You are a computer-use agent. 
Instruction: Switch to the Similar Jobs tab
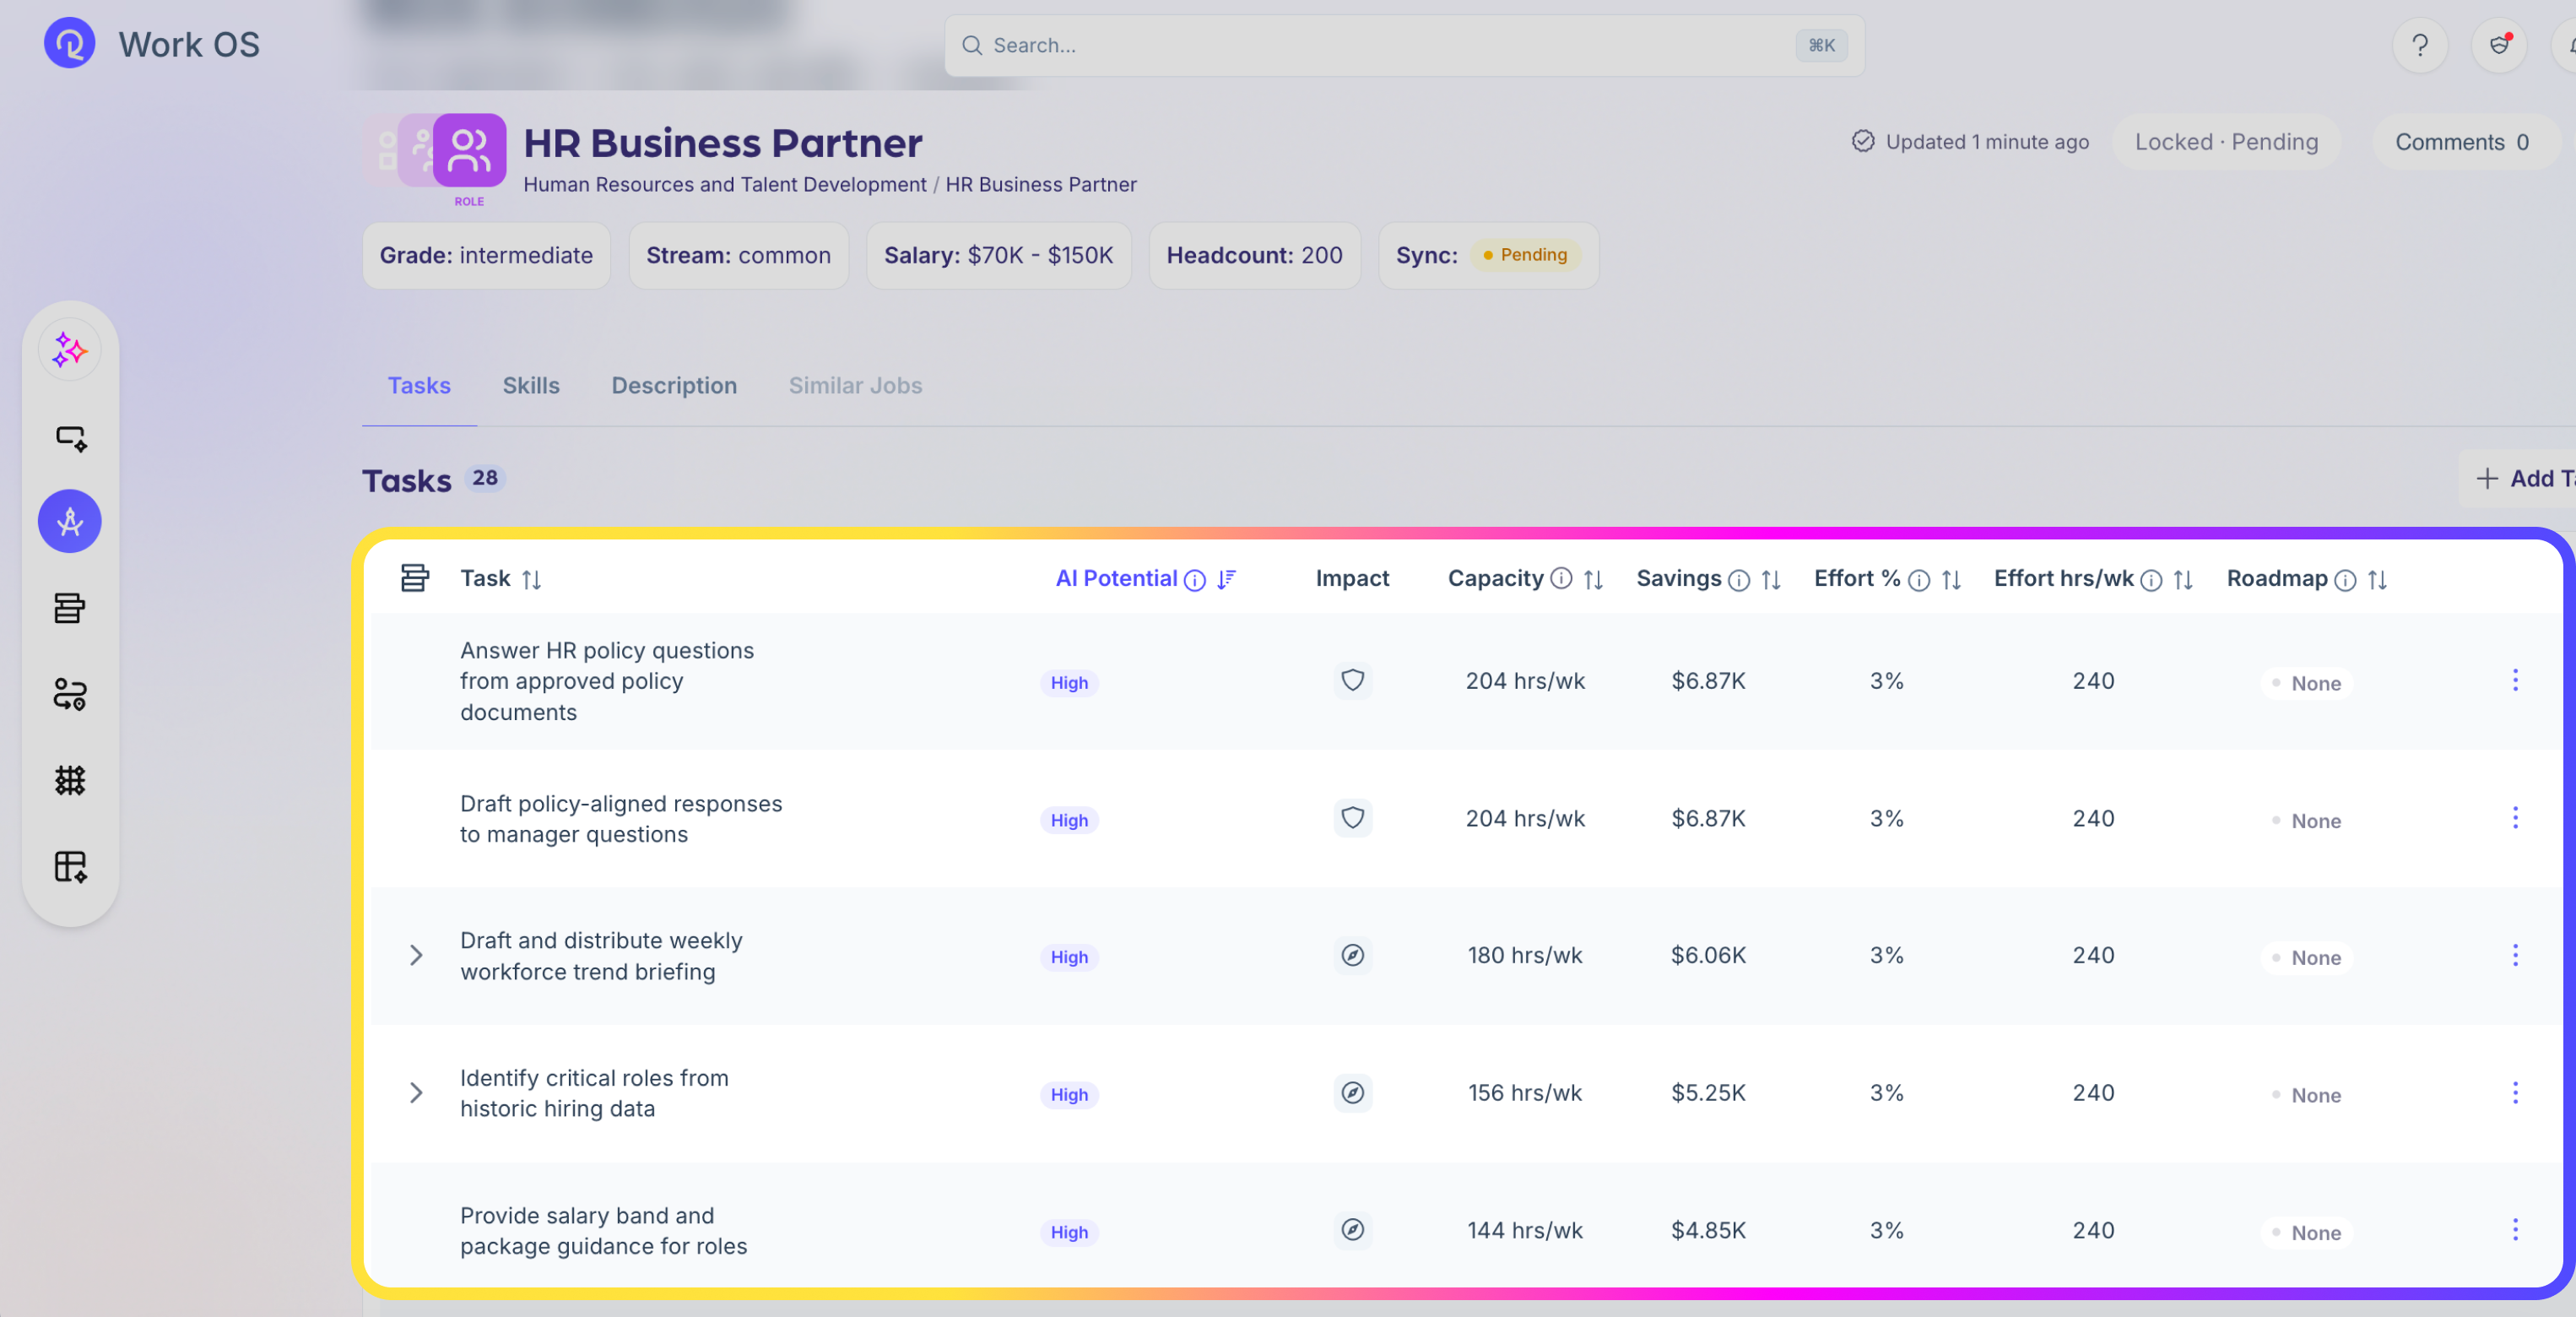855,385
